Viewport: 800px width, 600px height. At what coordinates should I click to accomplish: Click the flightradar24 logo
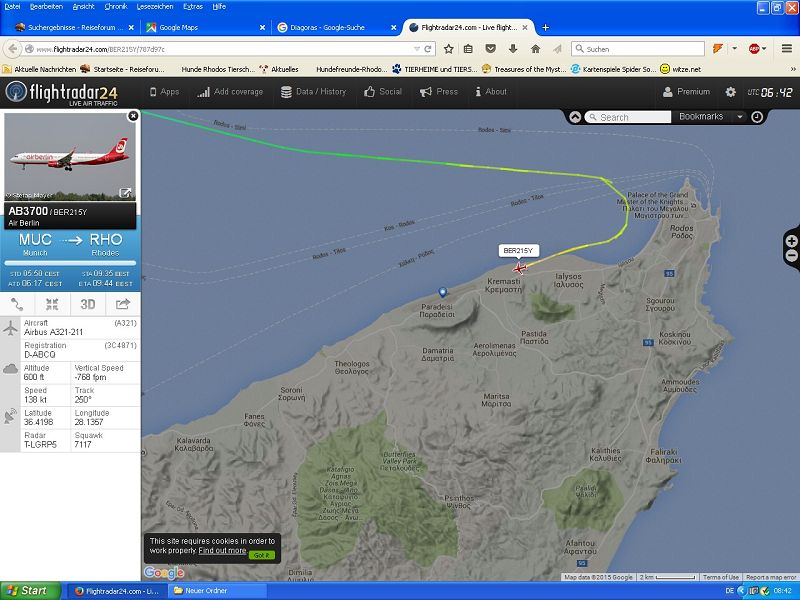point(62,93)
